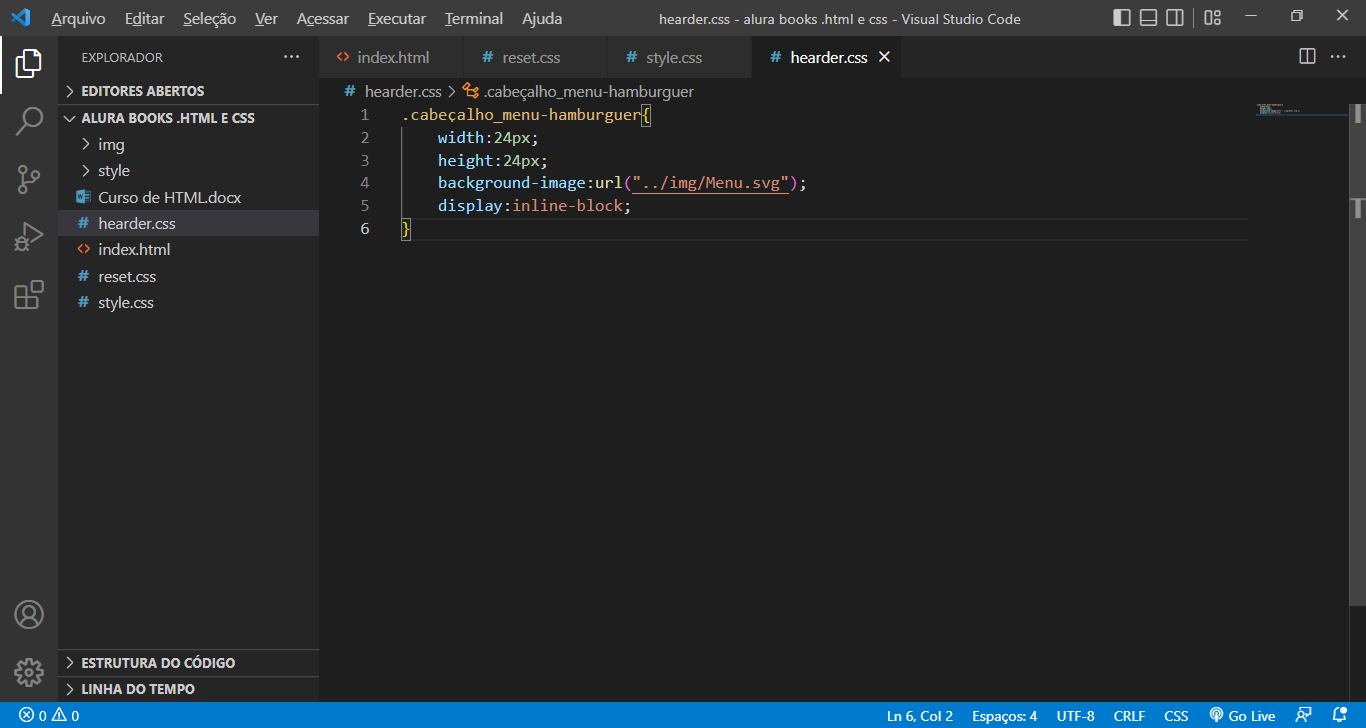The height and width of the screenshot is (728, 1366).
Task: Click errors and warnings status indicator
Action: (49, 716)
